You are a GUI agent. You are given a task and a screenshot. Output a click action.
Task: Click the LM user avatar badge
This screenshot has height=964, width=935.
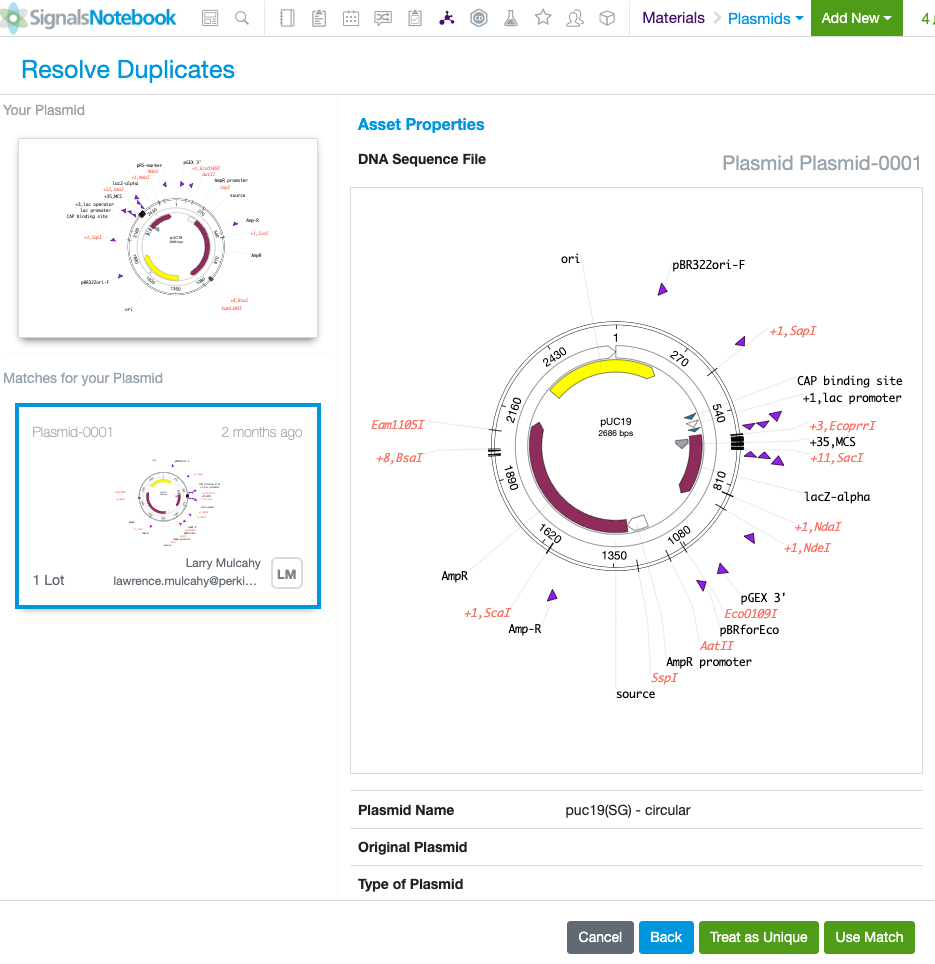(286, 574)
